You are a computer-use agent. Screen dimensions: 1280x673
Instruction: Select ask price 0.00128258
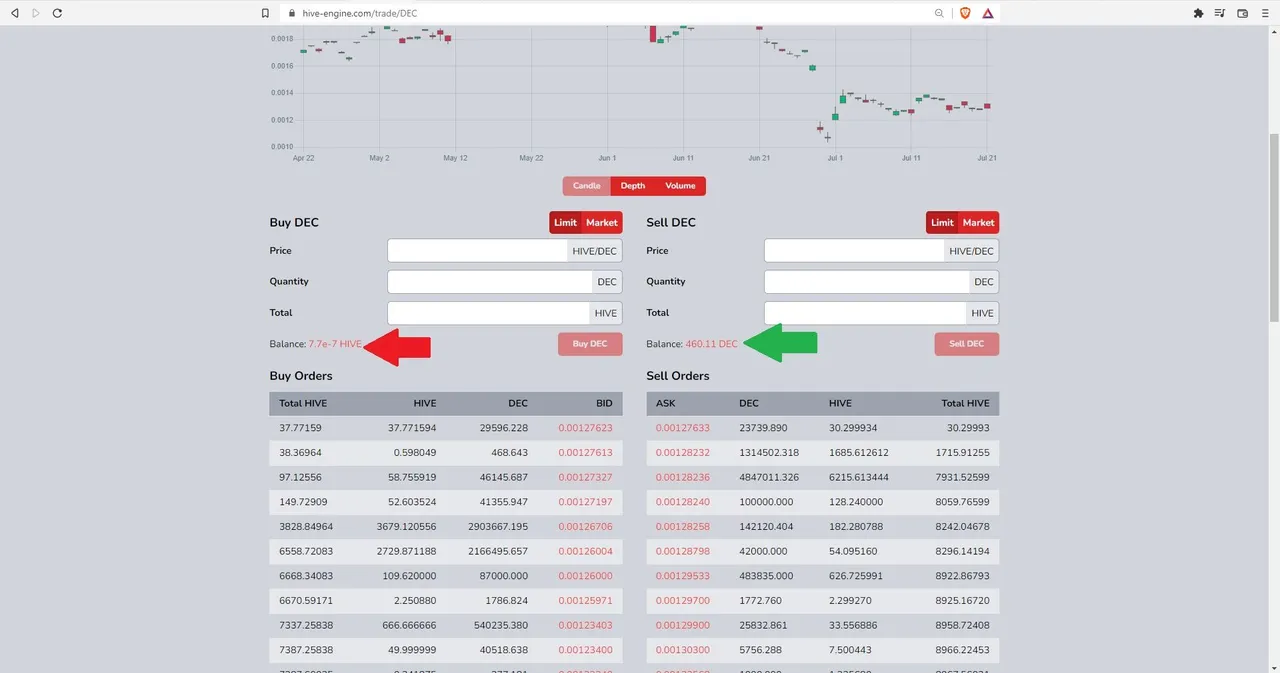pos(683,526)
